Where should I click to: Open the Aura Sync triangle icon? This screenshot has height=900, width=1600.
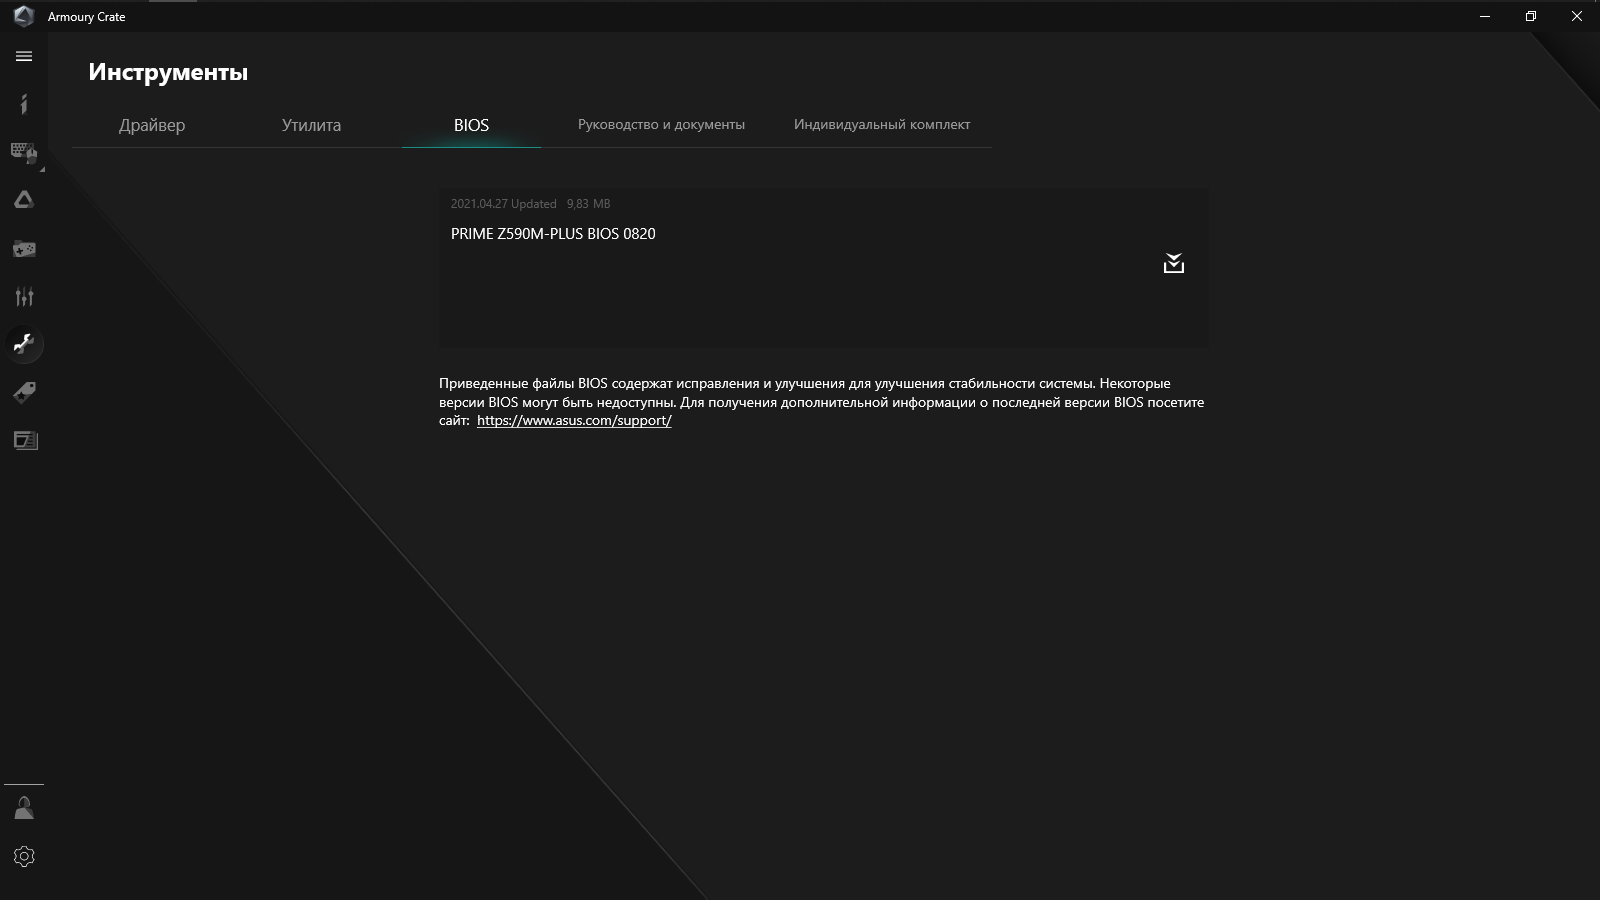pos(24,200)
